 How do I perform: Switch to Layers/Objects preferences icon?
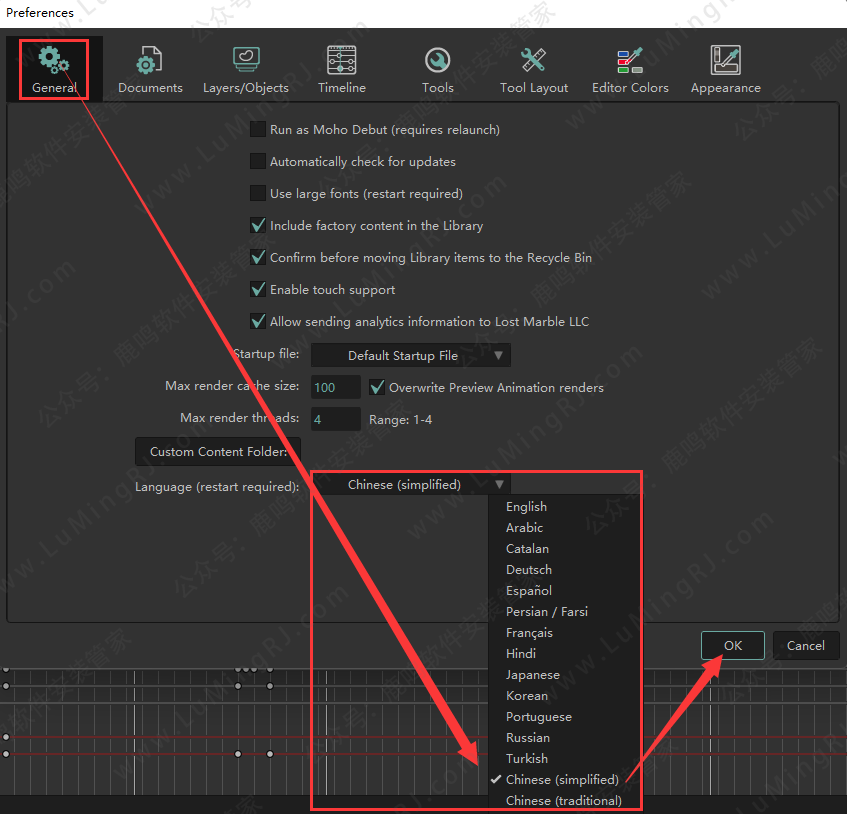246,61
